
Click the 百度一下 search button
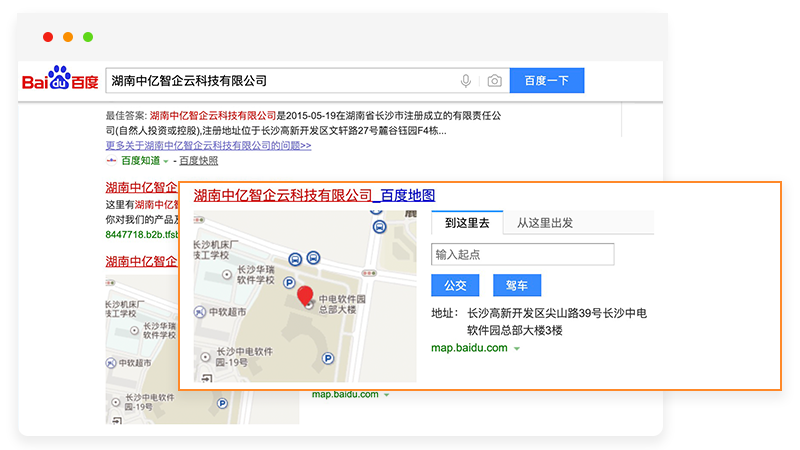click(x=547, y=81)
